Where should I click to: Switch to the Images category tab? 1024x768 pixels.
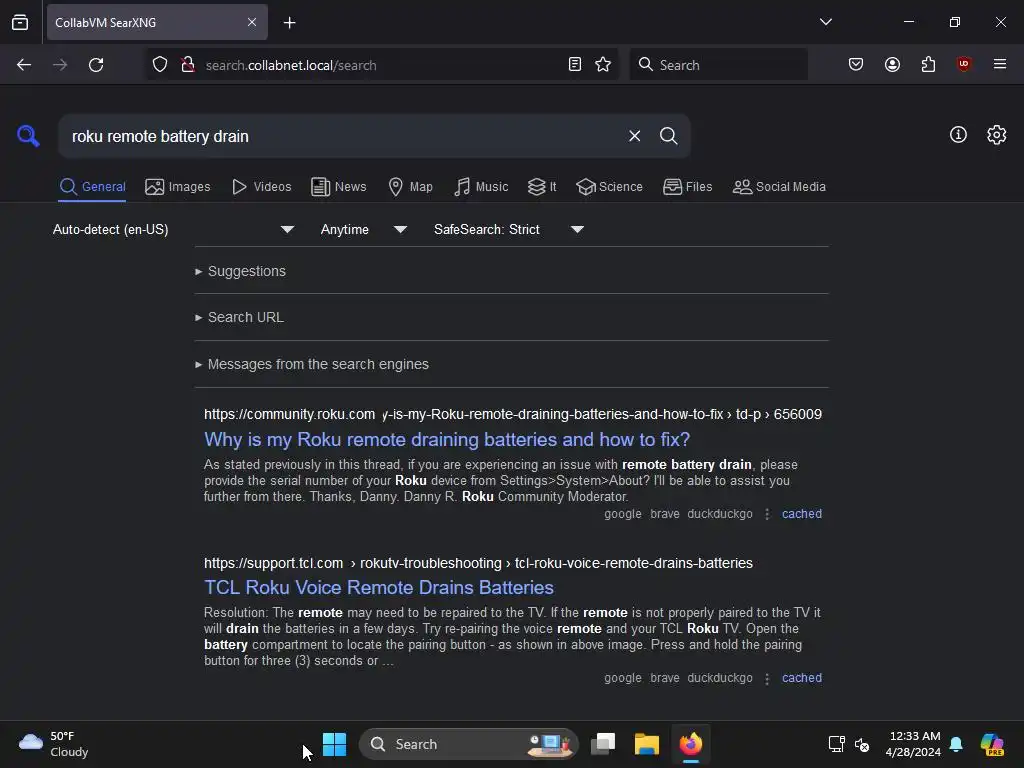(178, 187)
